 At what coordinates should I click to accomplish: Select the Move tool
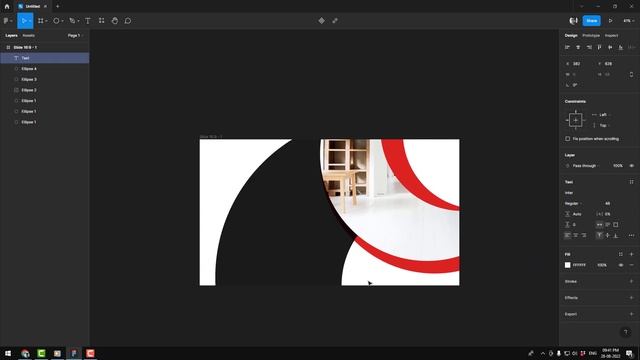coord(23,21)
